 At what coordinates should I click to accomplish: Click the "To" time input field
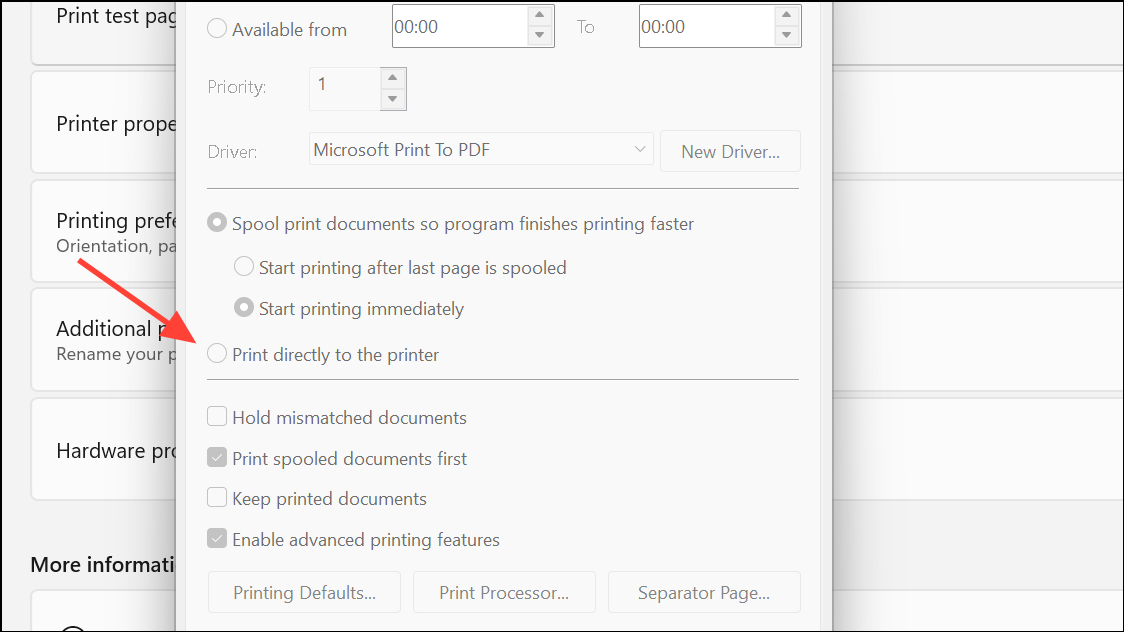[700, 25]
